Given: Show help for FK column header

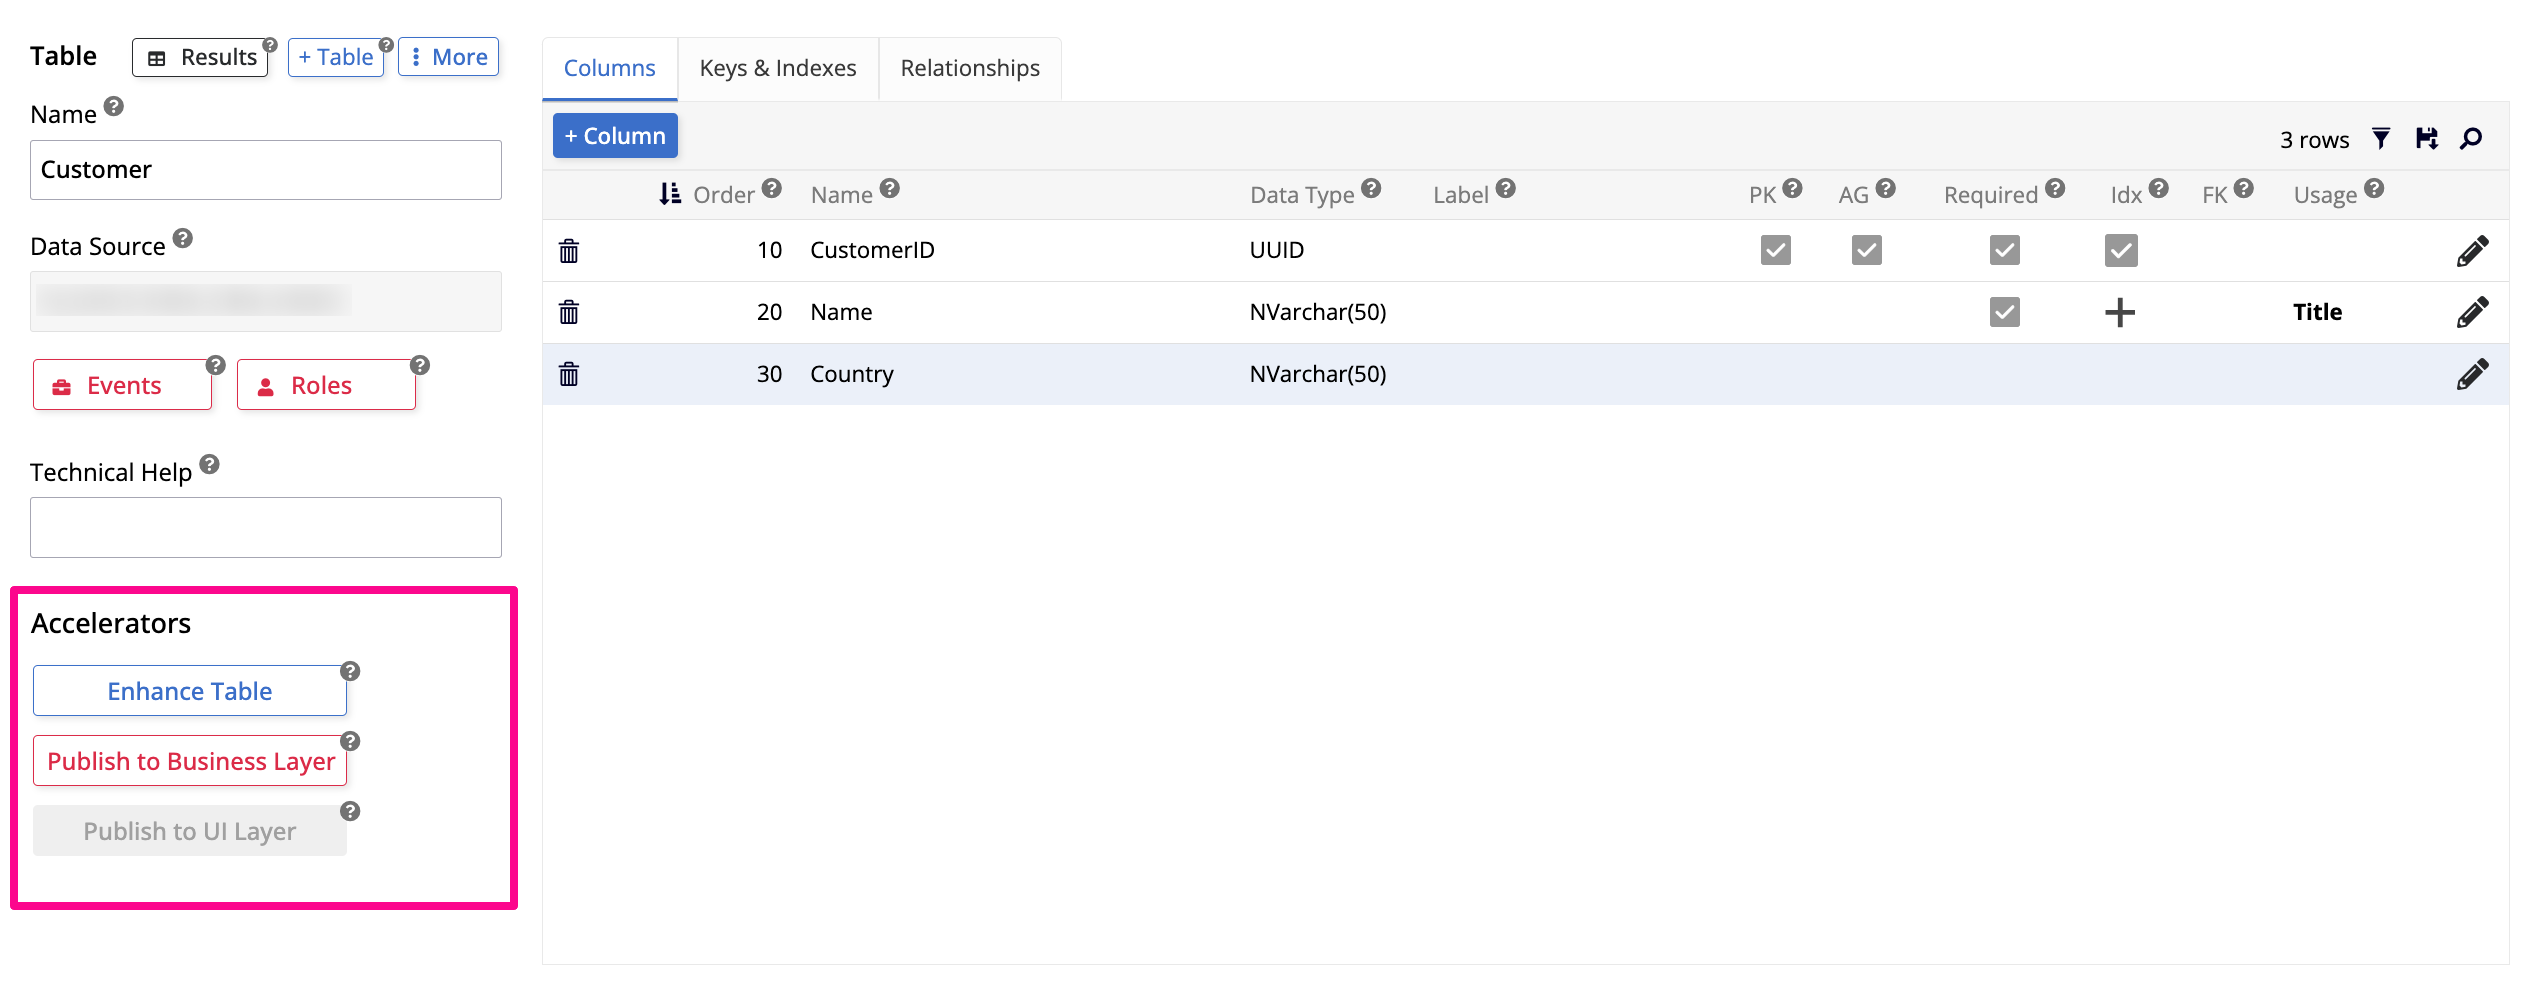Looking at the screenshot, I should point(2243,188).
